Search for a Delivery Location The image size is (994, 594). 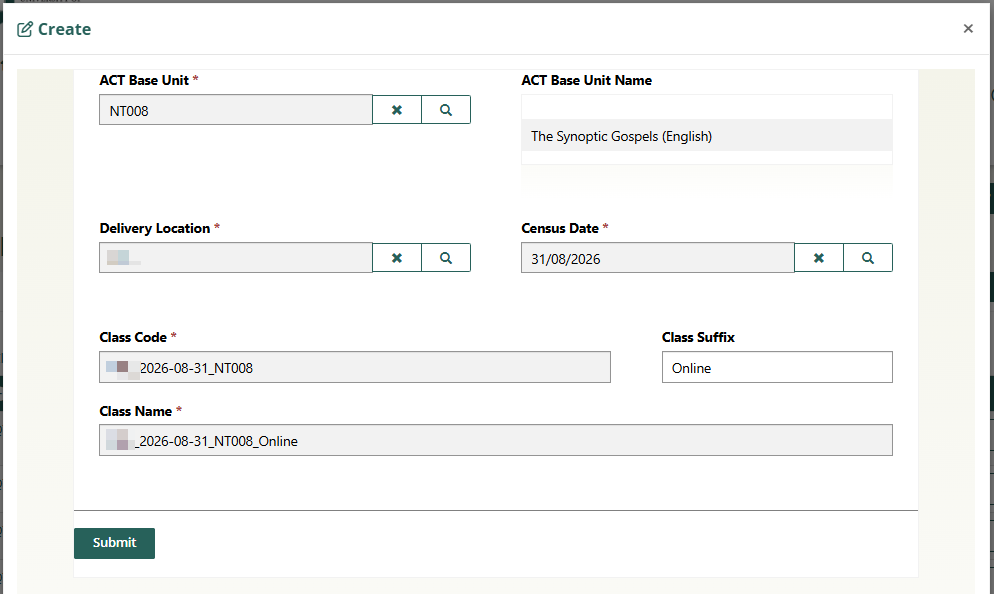(x=446, y=258)
